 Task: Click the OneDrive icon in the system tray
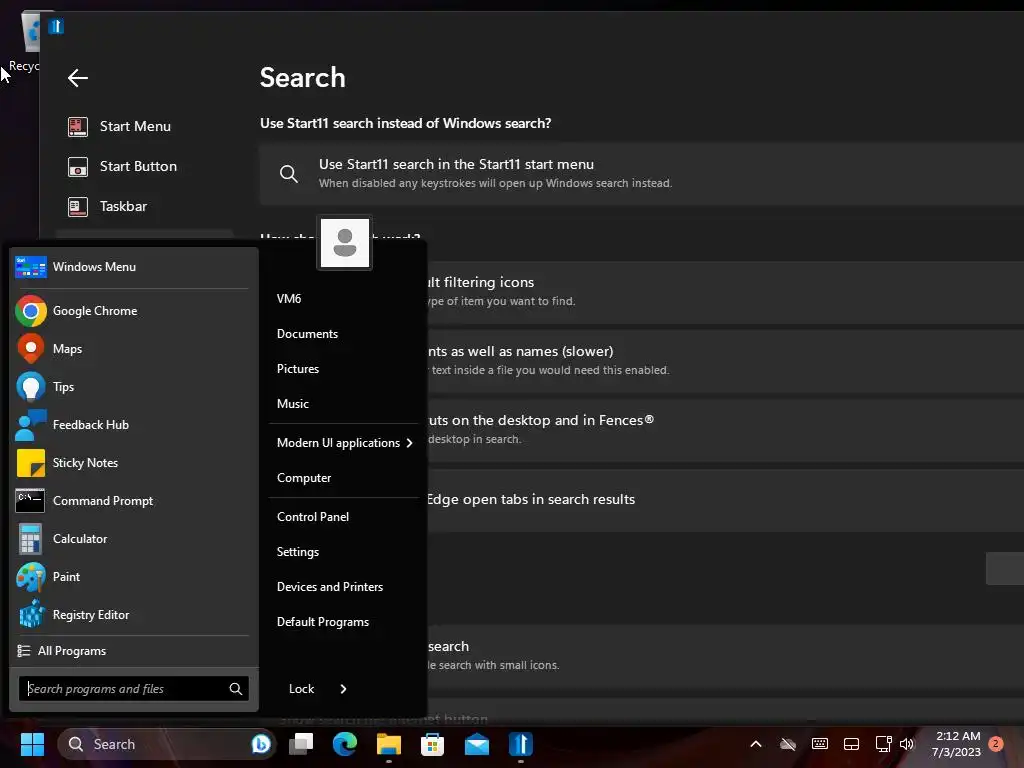788,744
